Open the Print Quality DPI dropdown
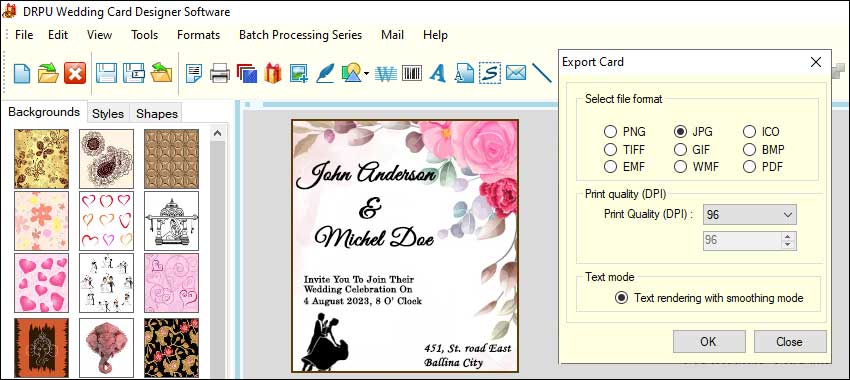Image resolution: width=850 pixels, height=380 pixels. point(750,215)
